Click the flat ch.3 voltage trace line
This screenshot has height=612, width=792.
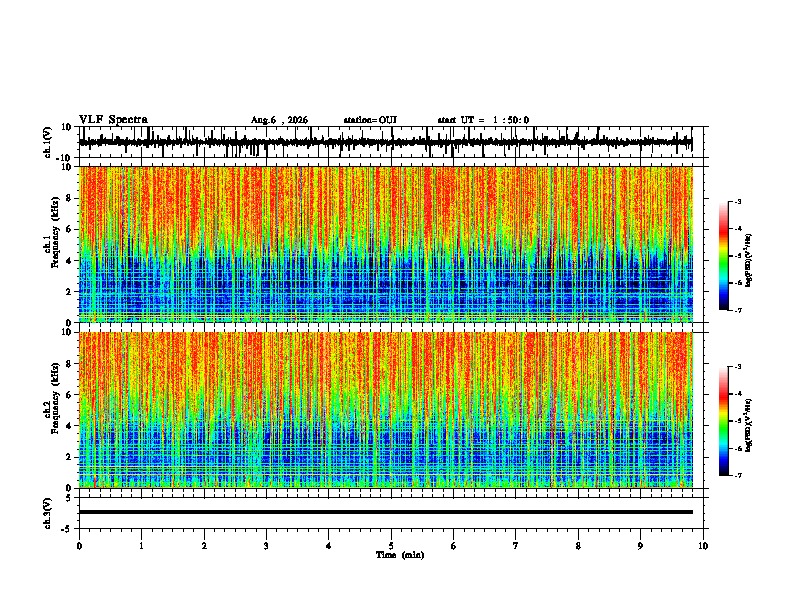pyautogui.click(x=385, y=512)
